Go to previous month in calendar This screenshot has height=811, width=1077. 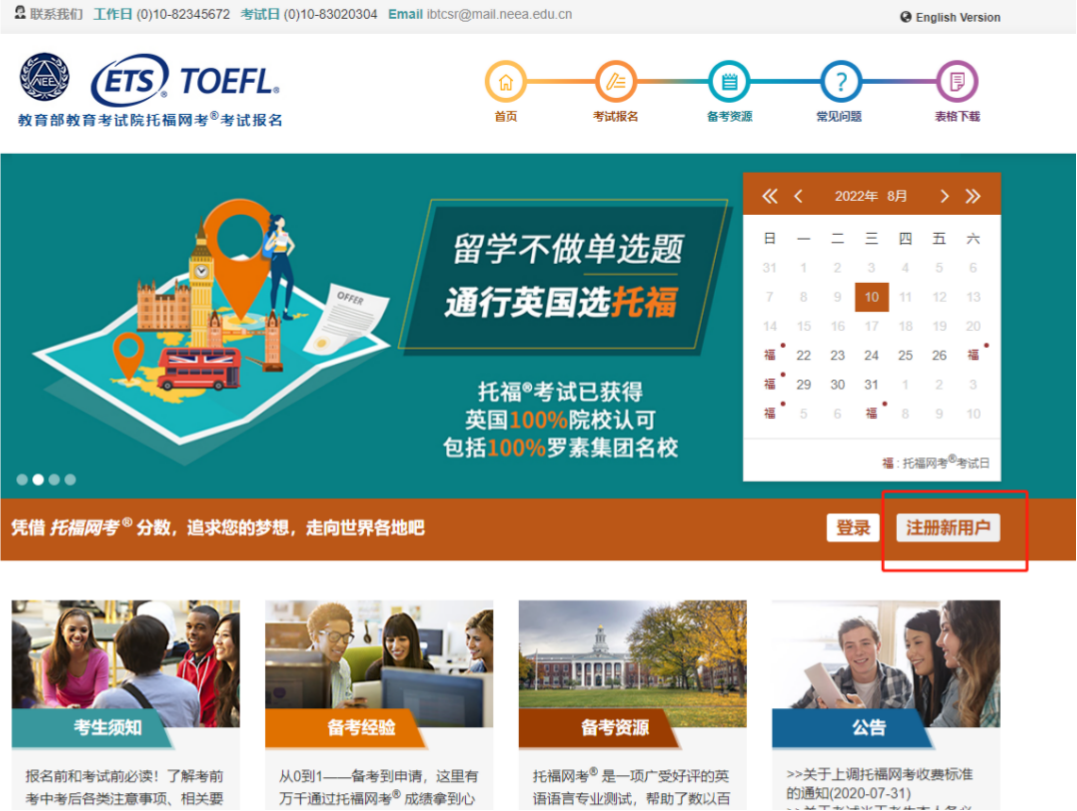tap(798, 196)
